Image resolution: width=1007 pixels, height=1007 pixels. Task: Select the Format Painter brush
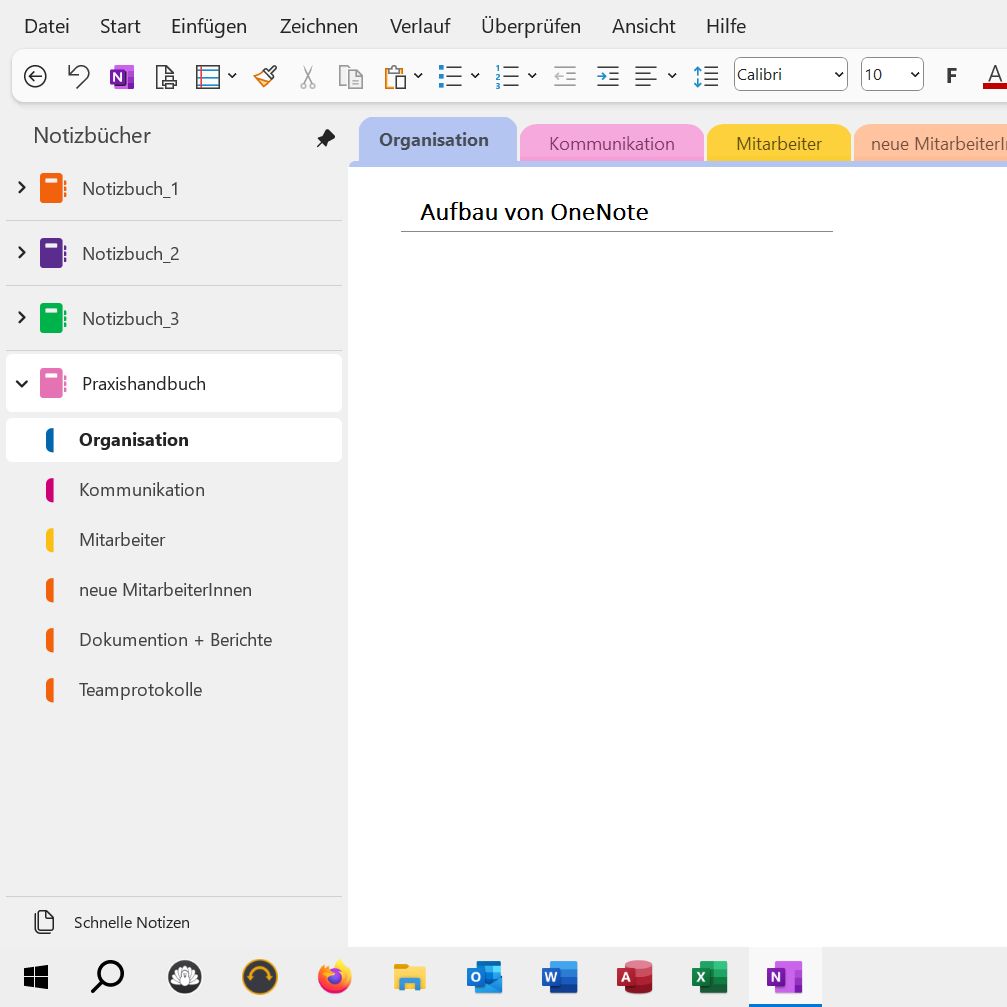(x=265, y=76)
